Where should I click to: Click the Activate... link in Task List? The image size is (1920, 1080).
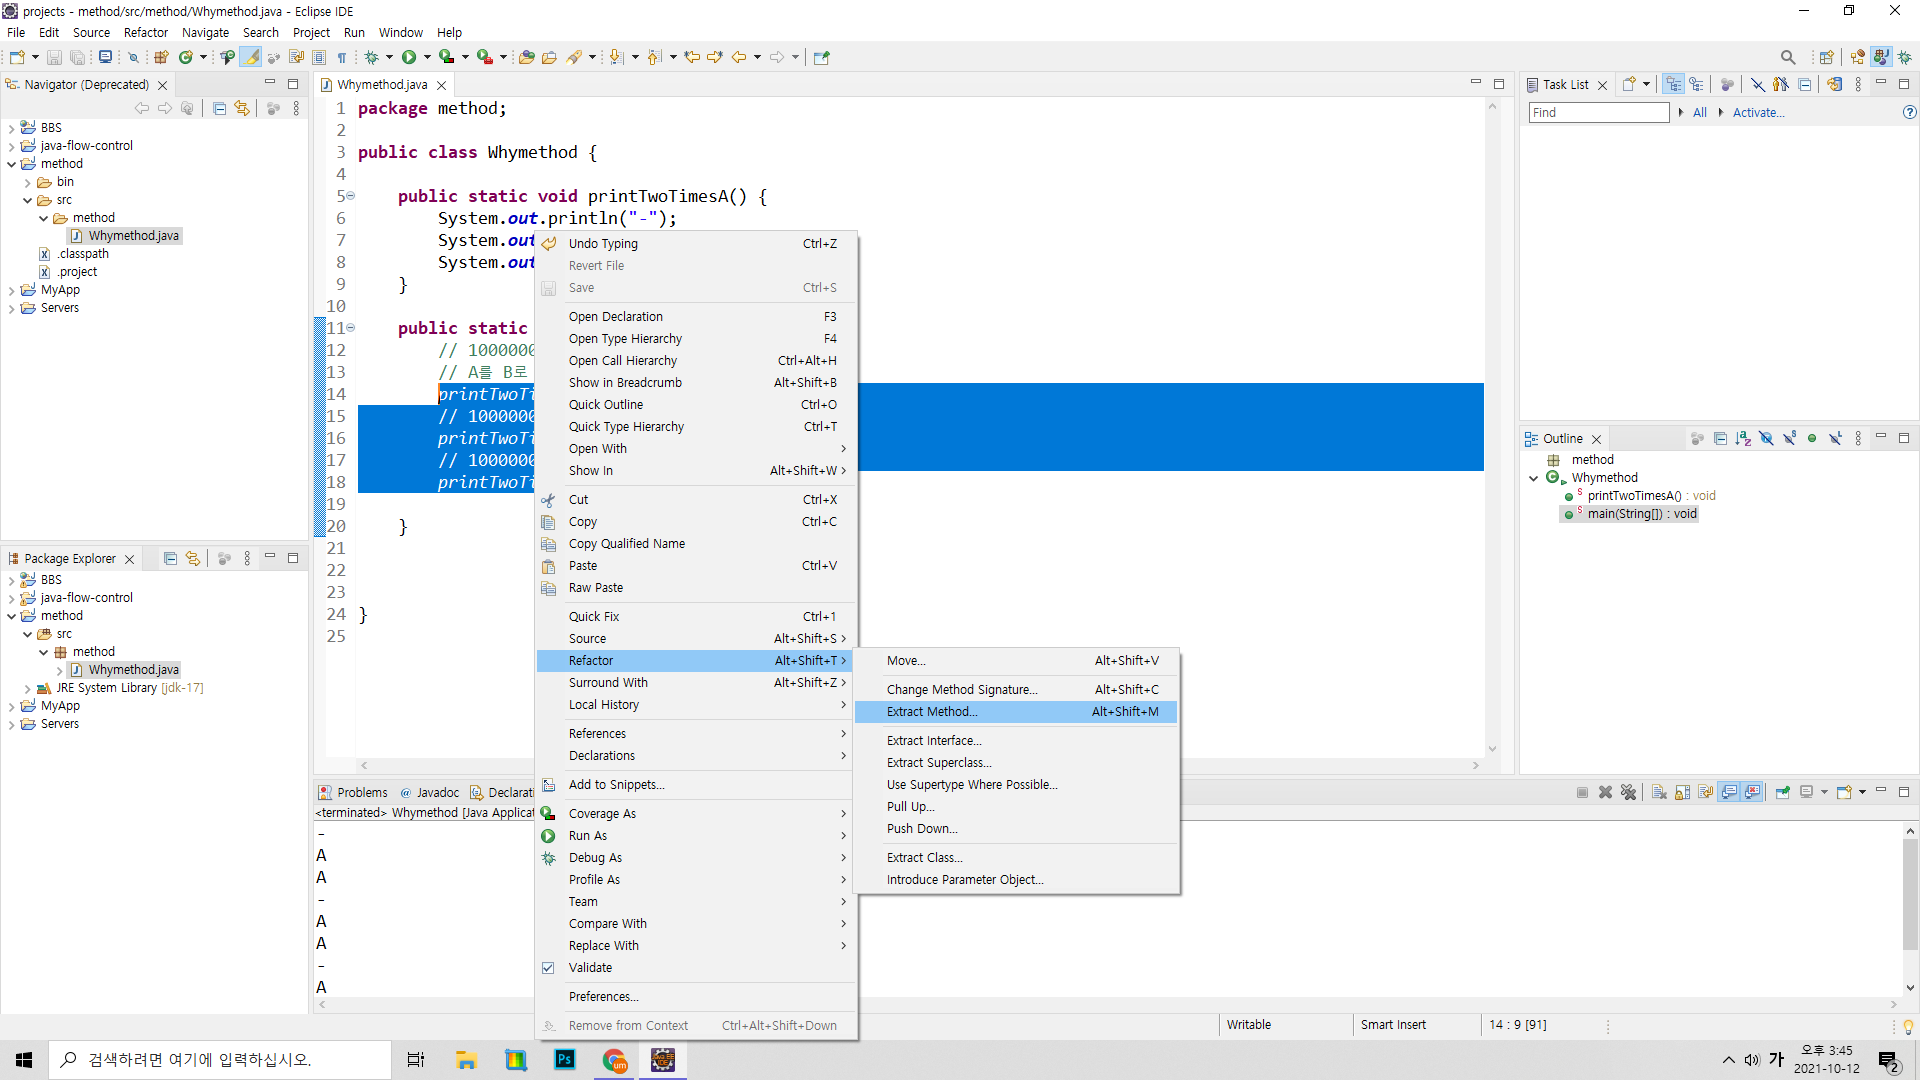[1757, 113]
